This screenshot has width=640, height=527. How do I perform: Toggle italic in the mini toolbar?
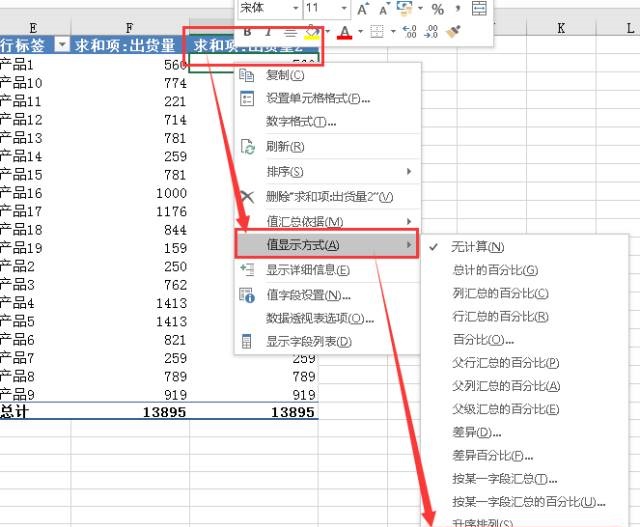tap(268, 31)
